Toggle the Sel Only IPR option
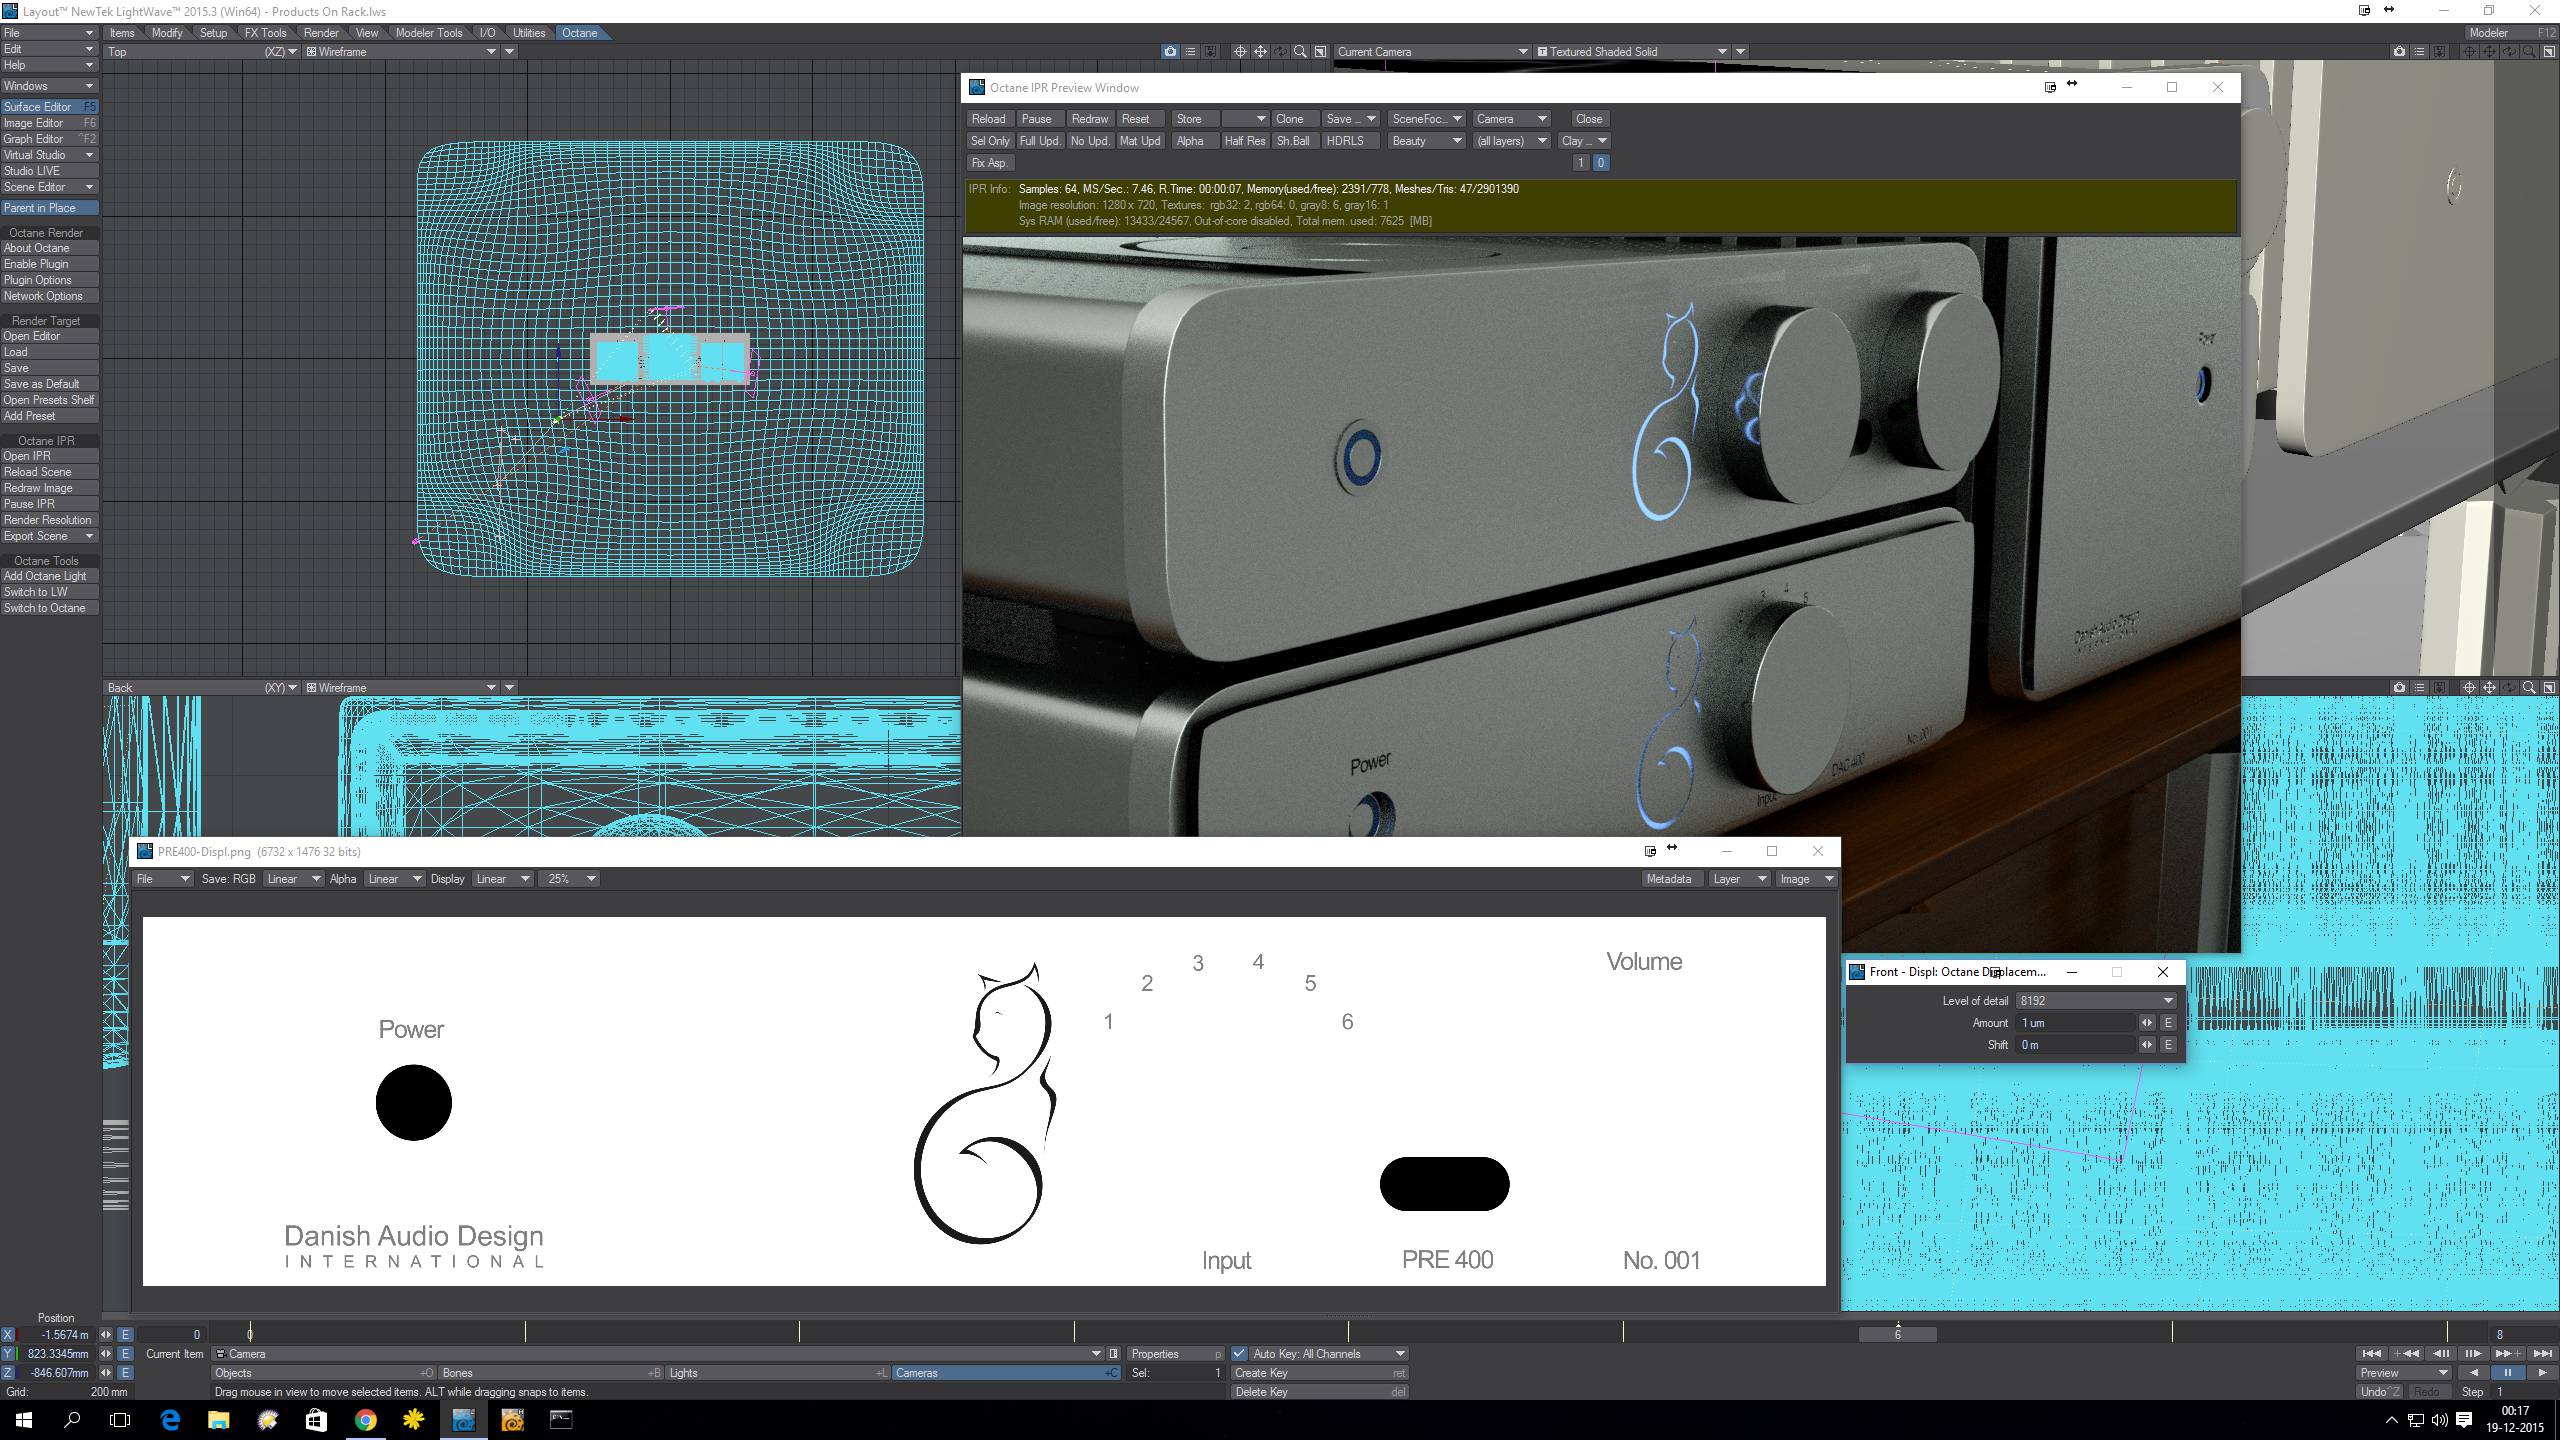The image size is (2560, 1440). coord(990,141)
